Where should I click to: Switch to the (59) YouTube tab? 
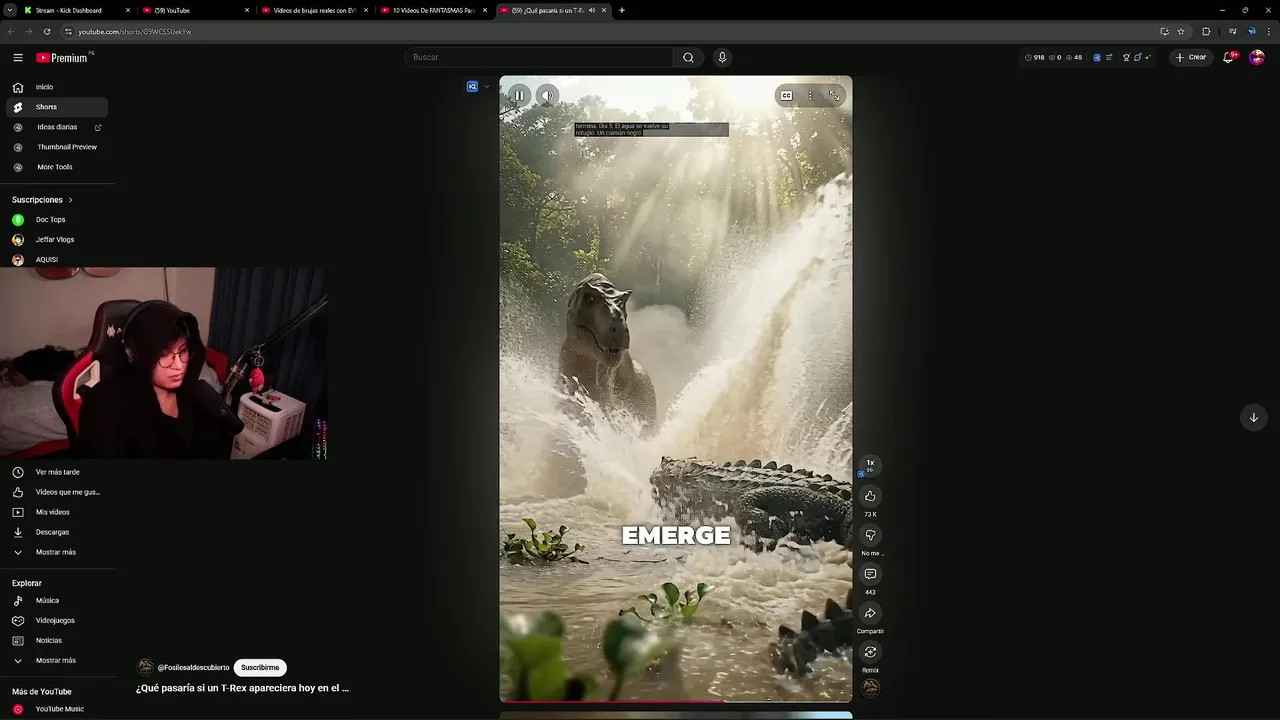tap(195, 10)
